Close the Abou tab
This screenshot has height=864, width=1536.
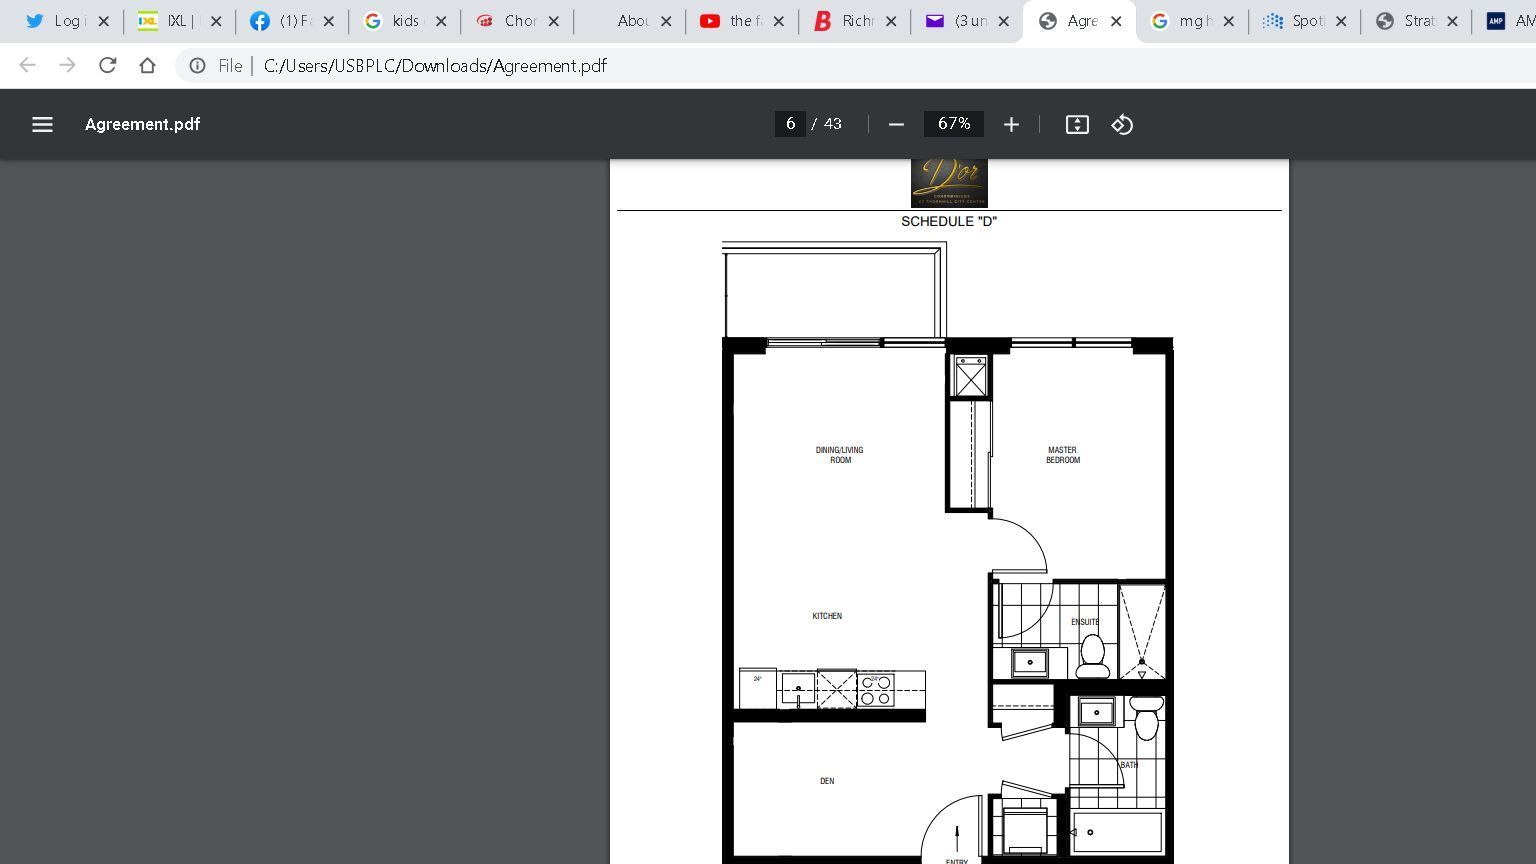coord(666,21)
